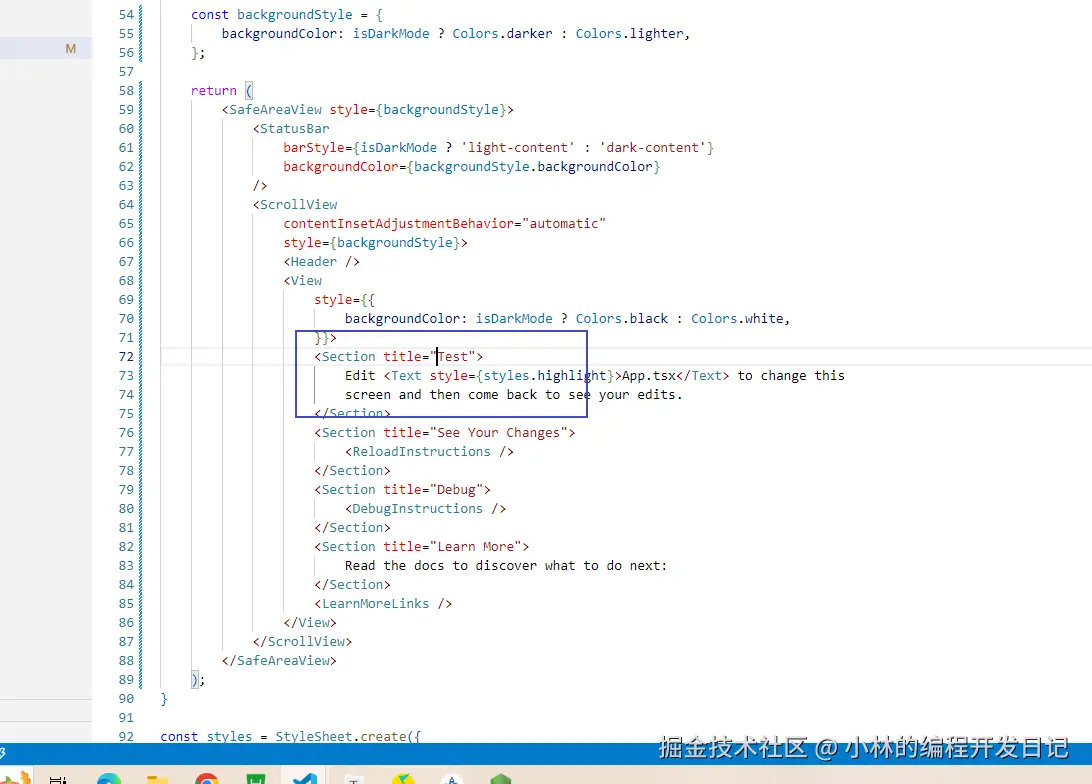Image resolution: width=1092 pixels, height=784 pixels.
Task: Click the '<ReloadInstructions />' element
Action: [429, 452]
